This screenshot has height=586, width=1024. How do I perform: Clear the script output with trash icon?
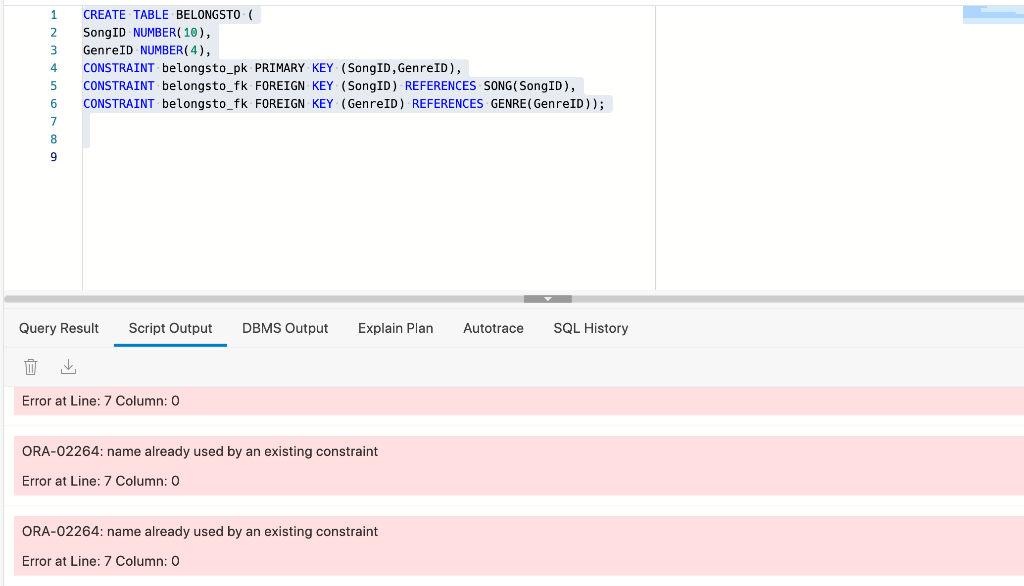(30, 366)
